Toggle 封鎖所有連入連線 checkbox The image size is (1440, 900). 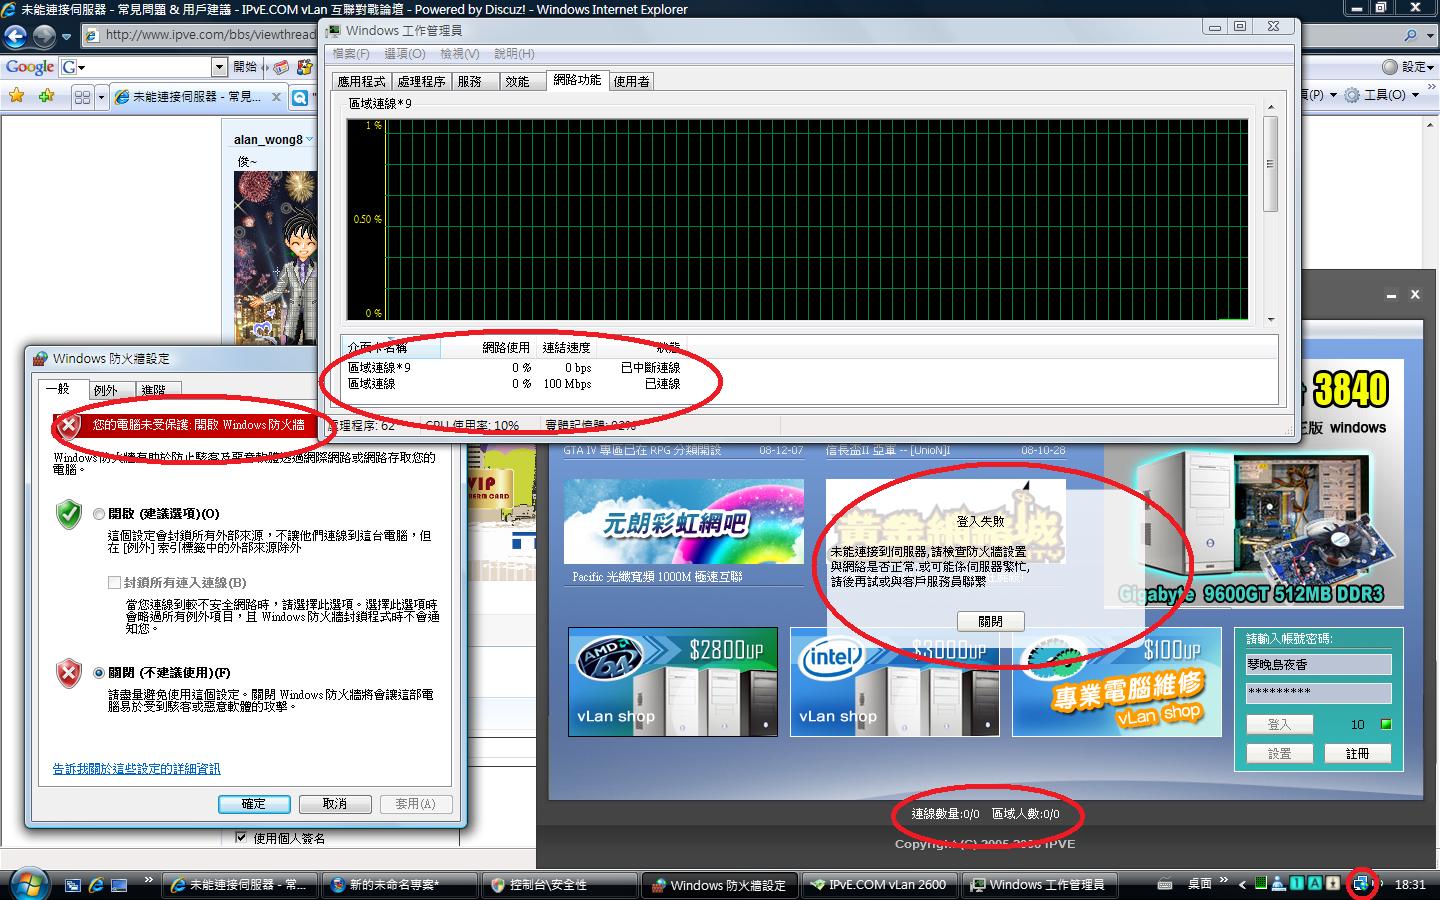(x=114, y=582)
